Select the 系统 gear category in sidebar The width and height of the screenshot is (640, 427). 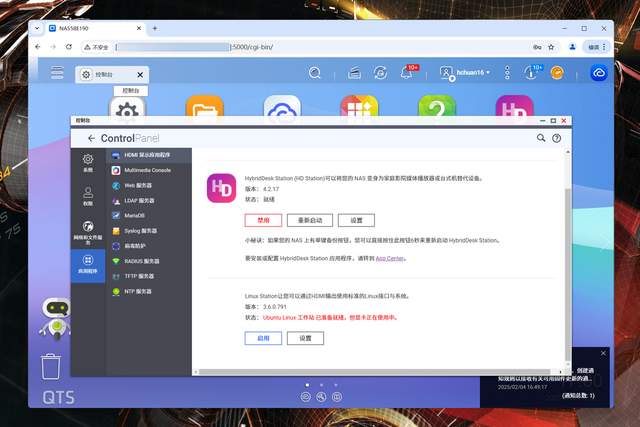[88, 163]
